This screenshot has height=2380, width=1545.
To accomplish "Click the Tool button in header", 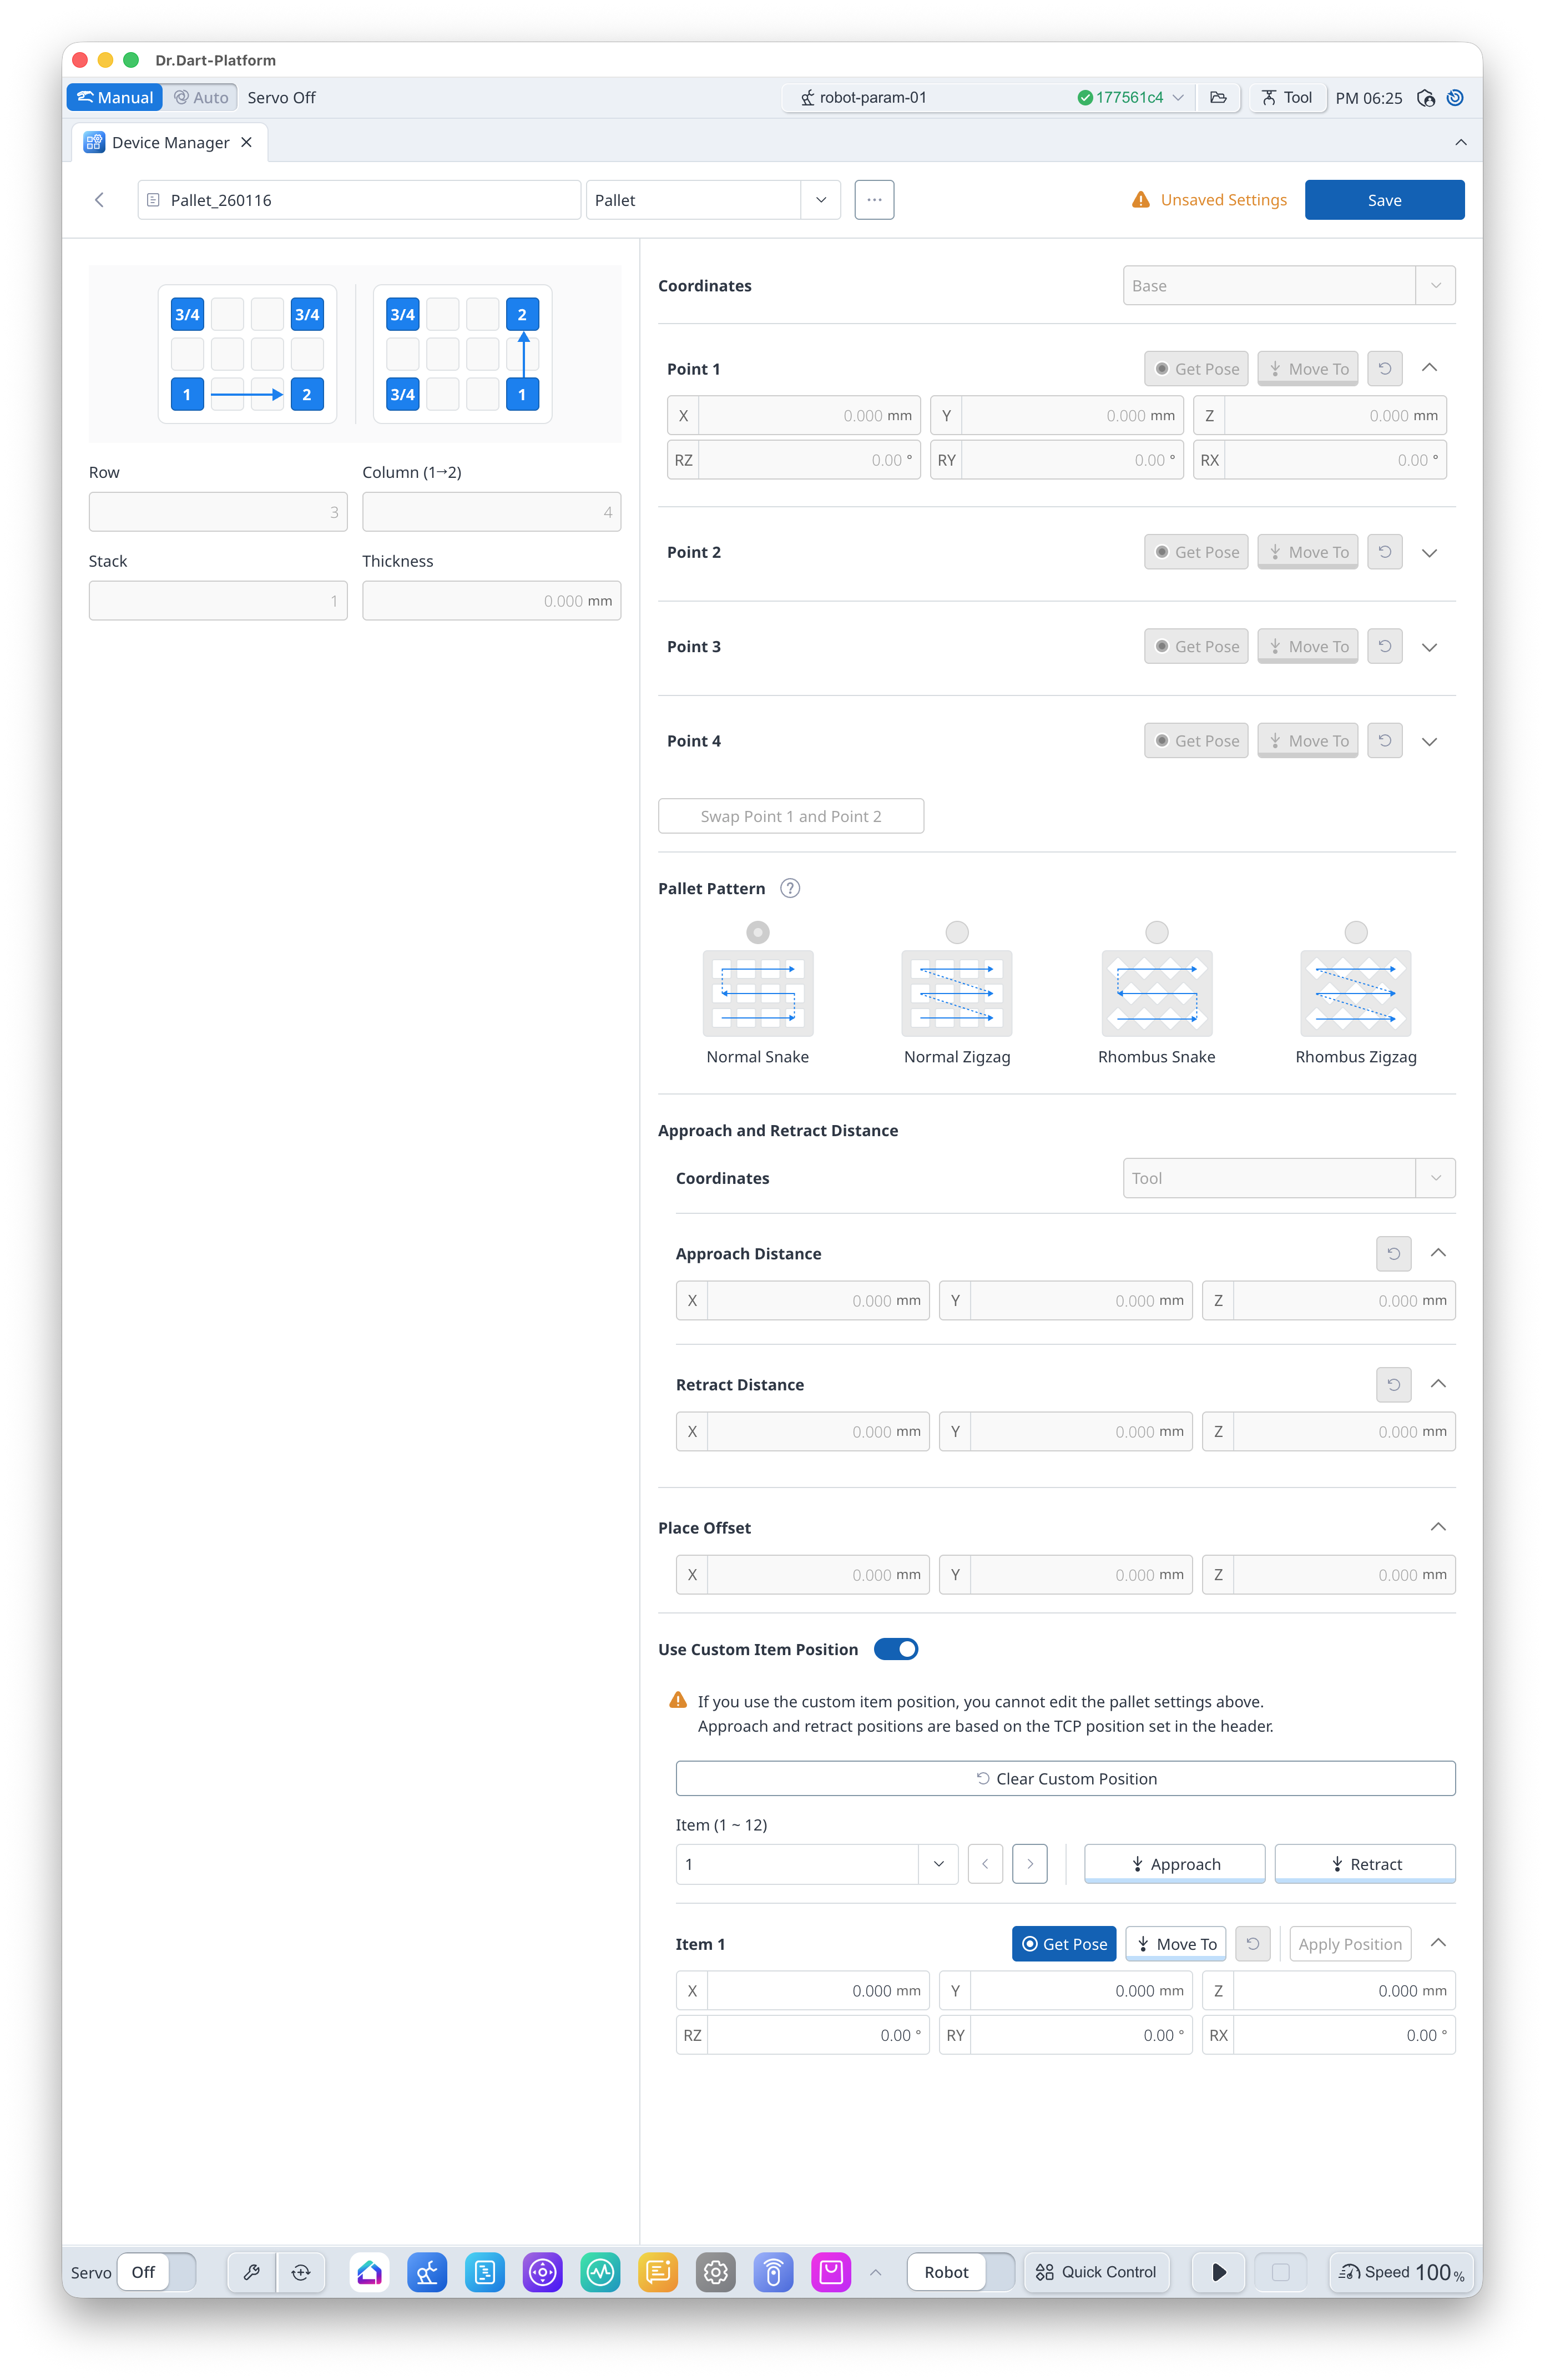I will coord(1287,97).
